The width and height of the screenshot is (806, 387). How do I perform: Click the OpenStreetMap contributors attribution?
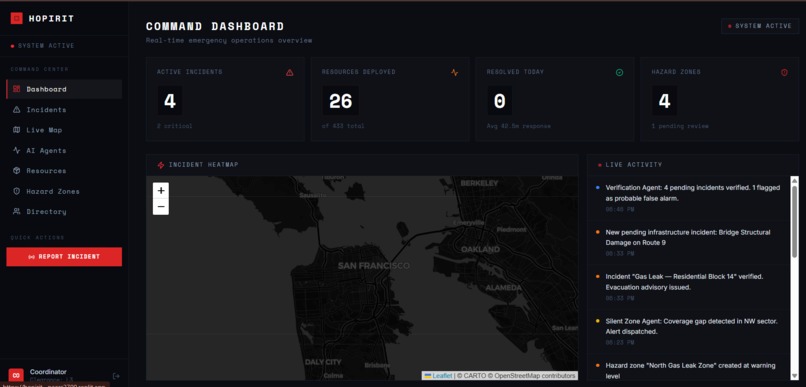(x=535, y=376)
